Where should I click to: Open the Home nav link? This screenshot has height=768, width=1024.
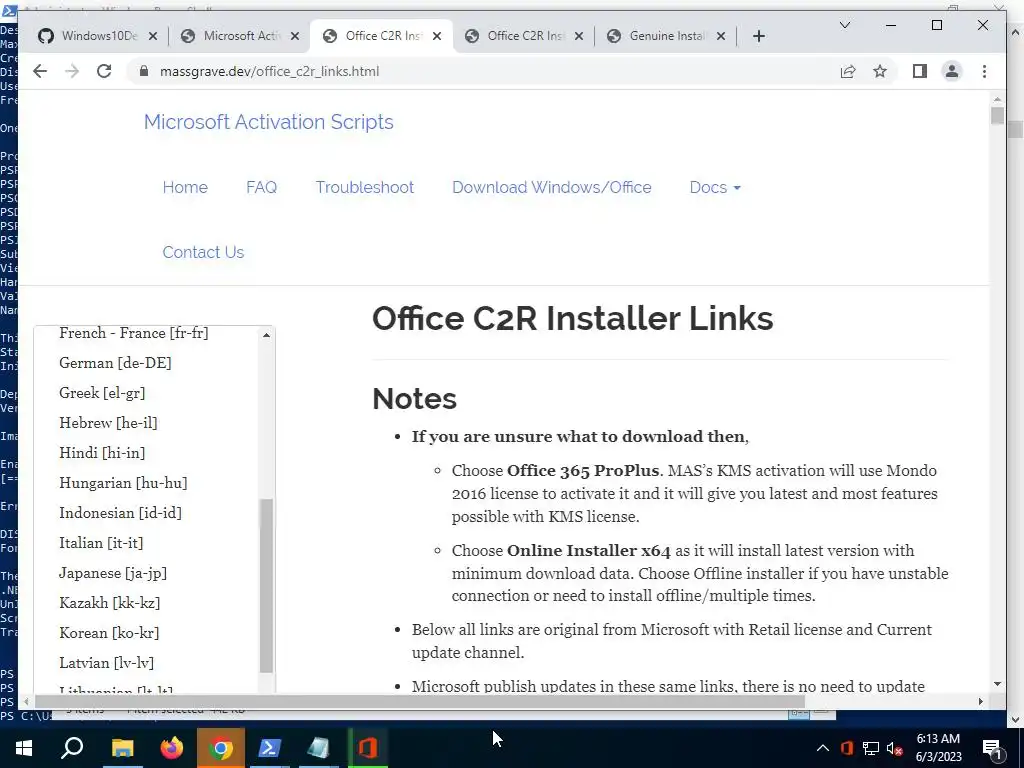[x=185, y=187]
